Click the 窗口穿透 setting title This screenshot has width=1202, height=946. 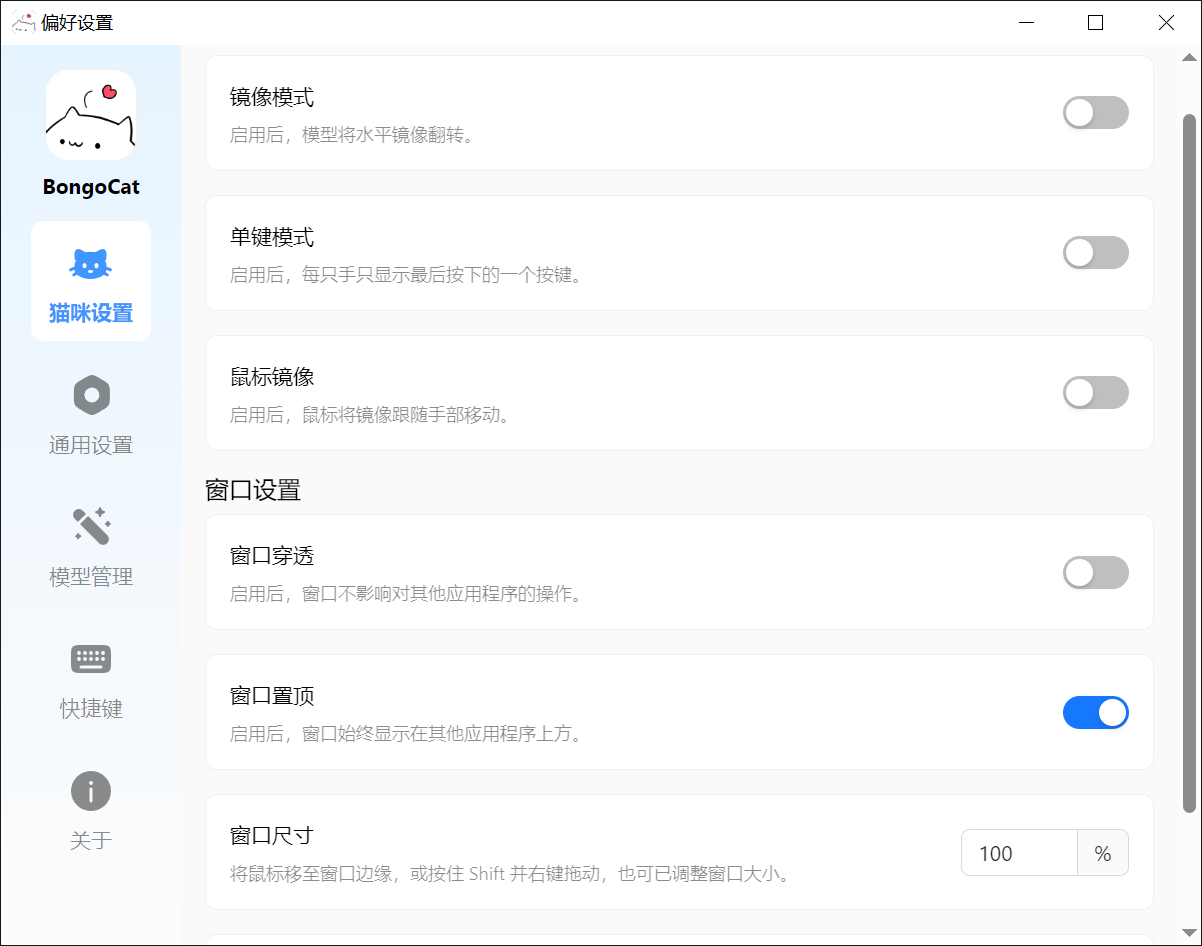(272, 556)
